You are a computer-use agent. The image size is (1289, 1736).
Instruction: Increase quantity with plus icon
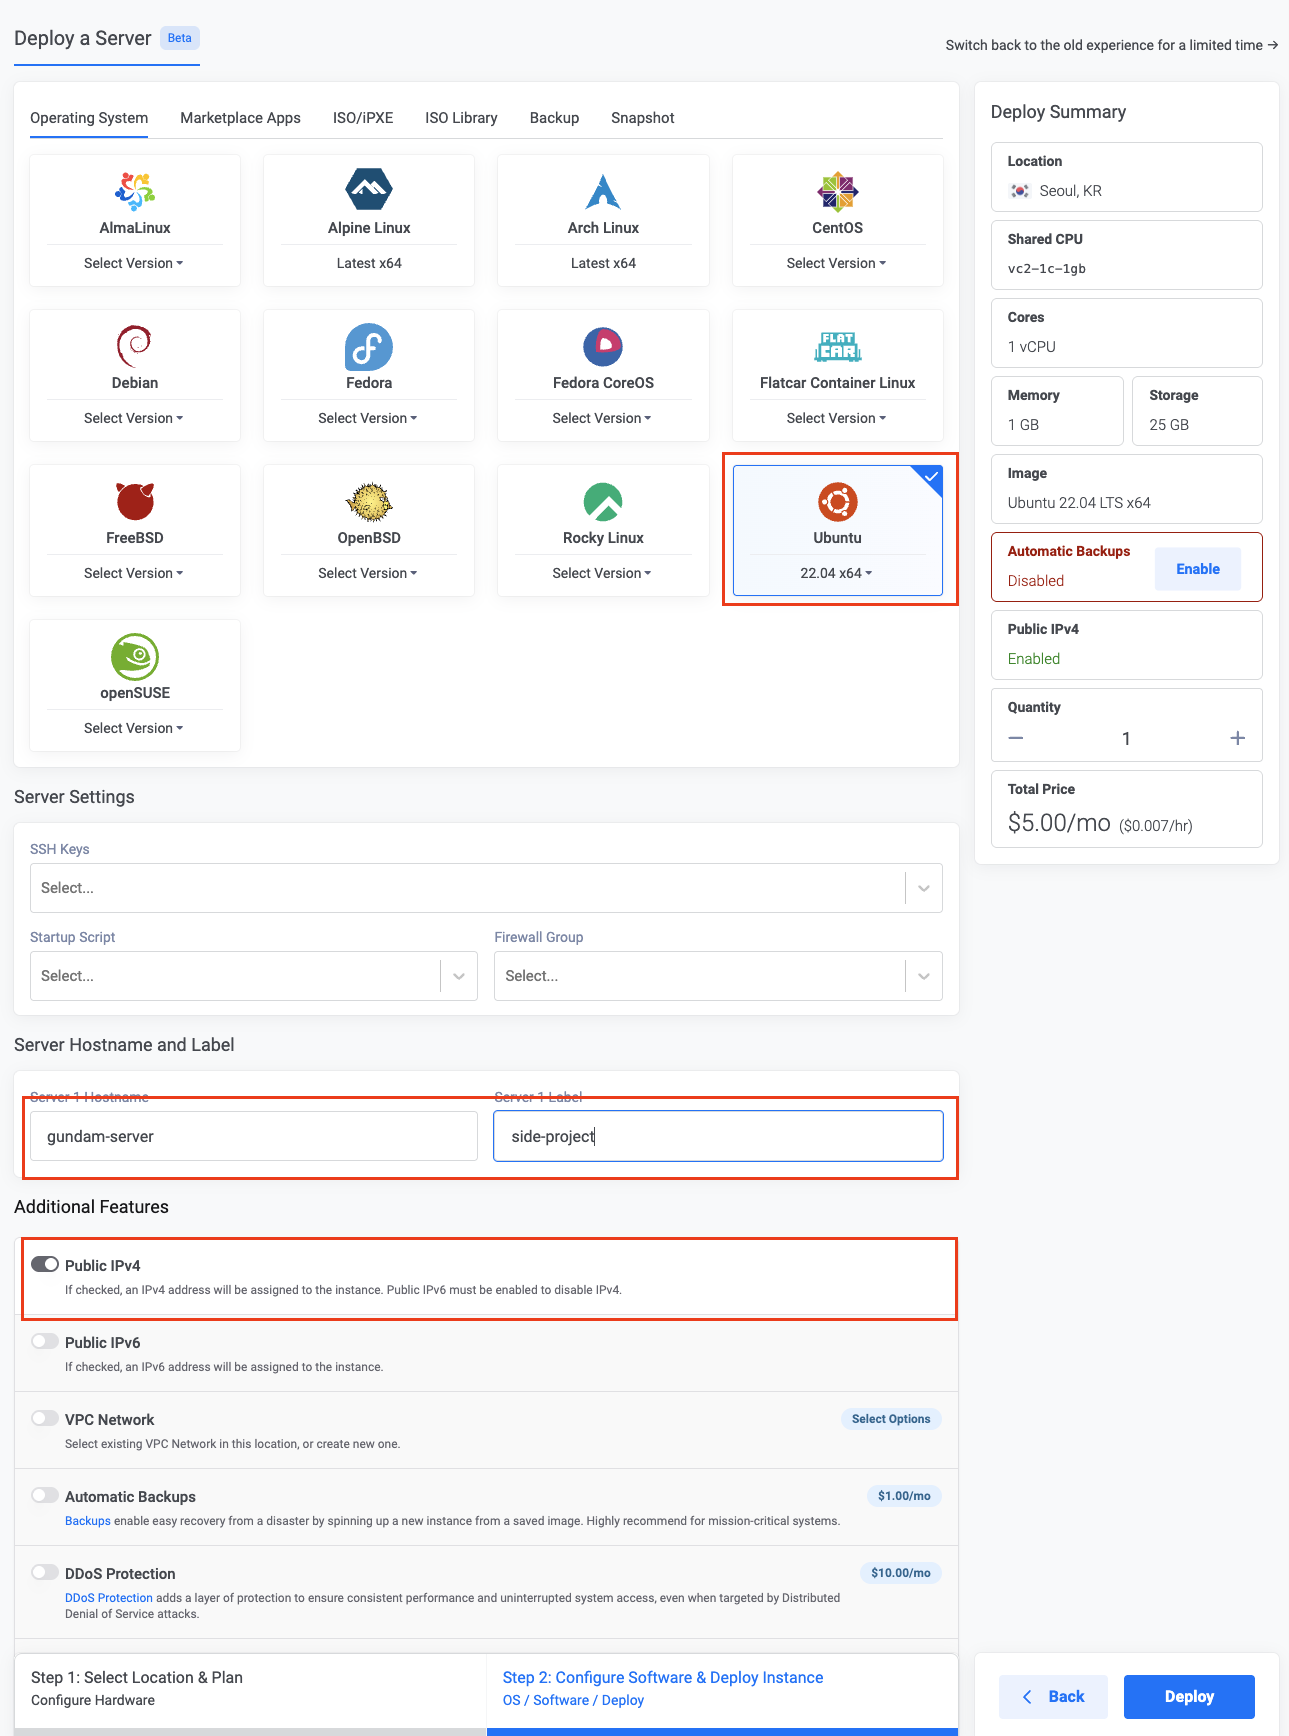click(x=1238, y=738)
